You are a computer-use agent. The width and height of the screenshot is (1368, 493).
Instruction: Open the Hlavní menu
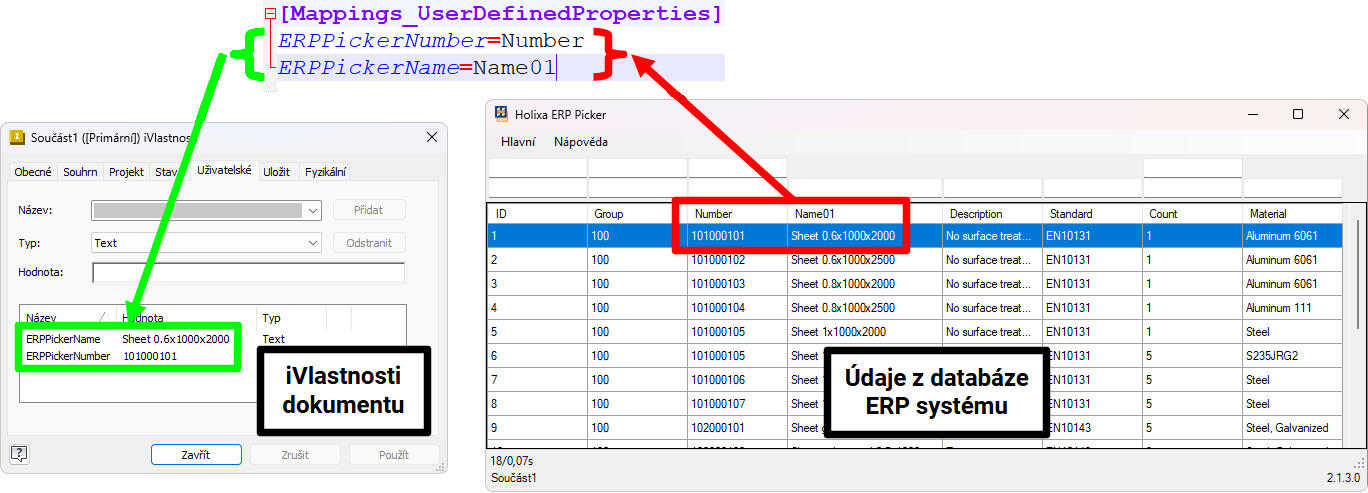click(x=518, y=142)
